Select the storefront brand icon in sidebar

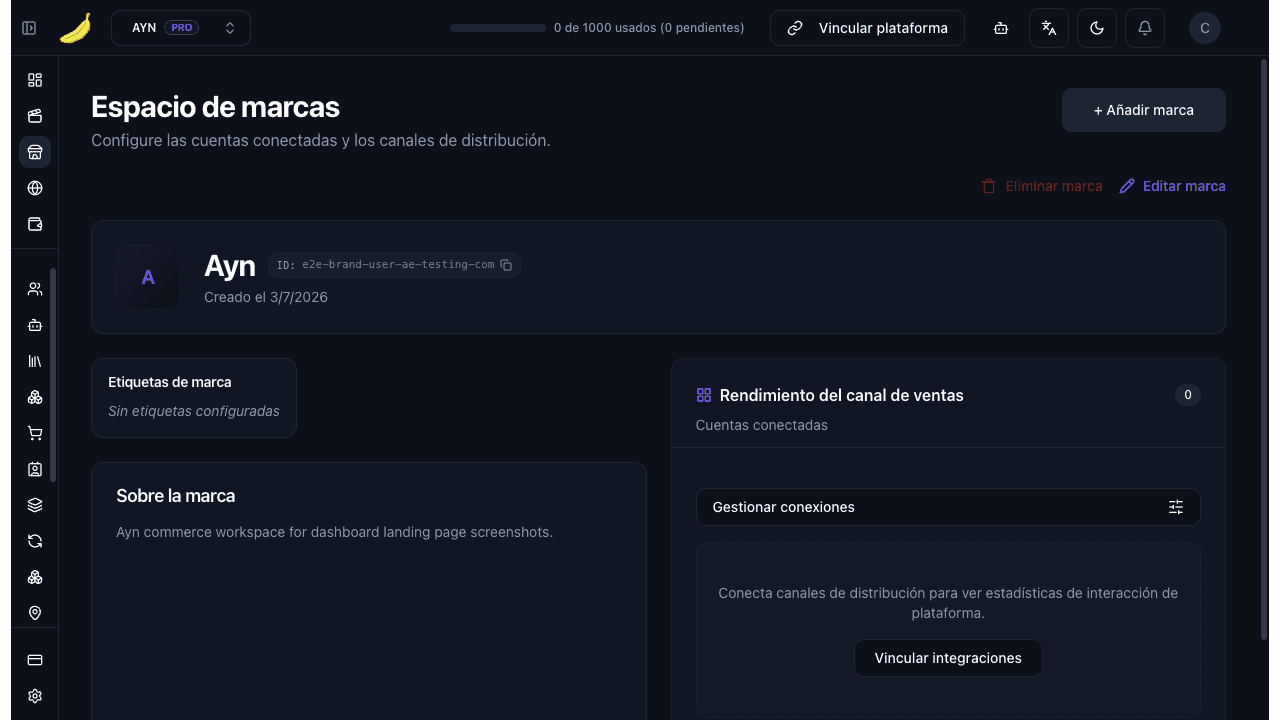click(35, 152)
